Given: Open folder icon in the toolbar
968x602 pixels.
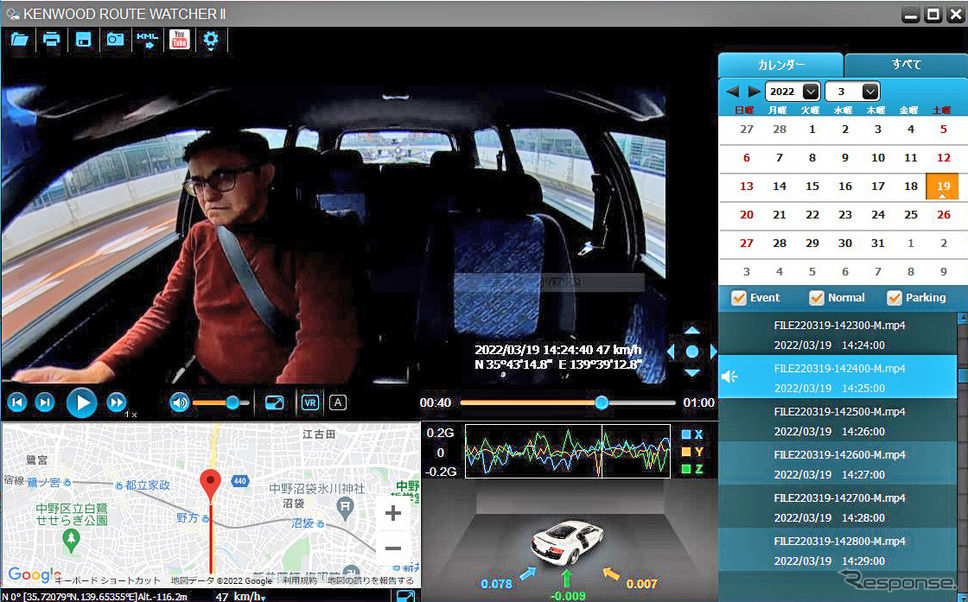Looking at the screenshot, I should [x=20, y=40].
